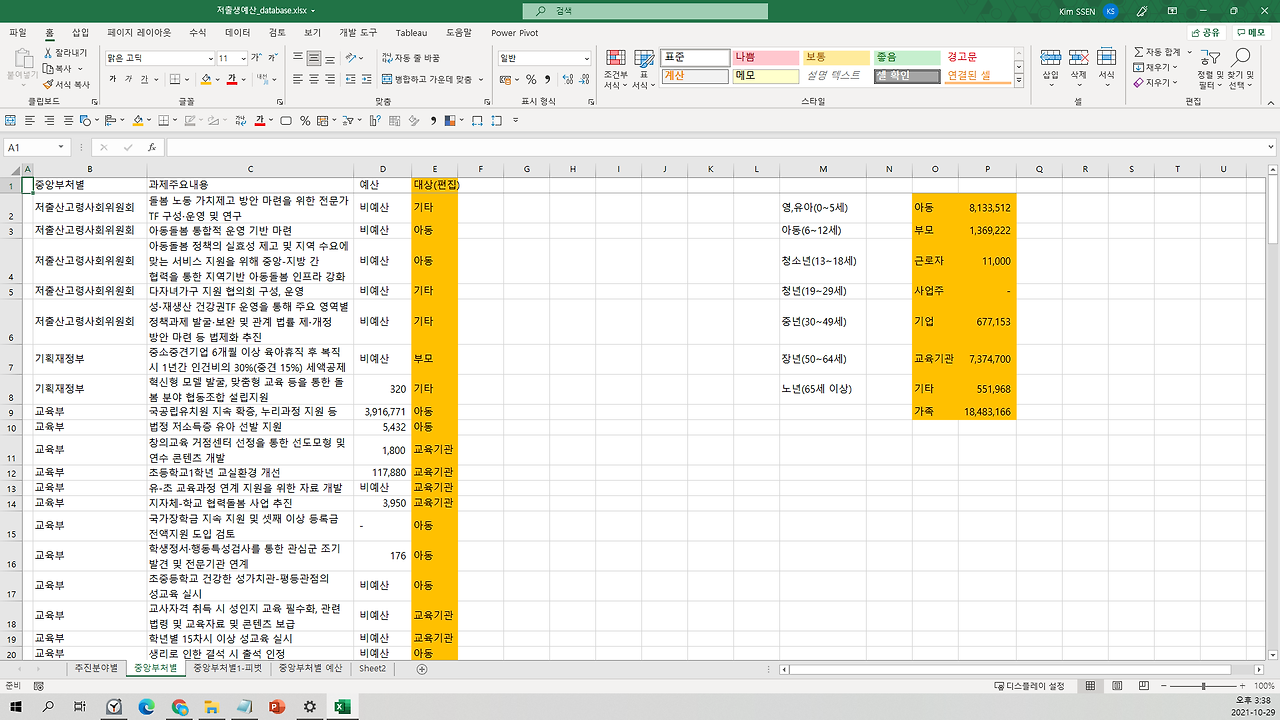Open the Power Pivot ribbon tab
Image resolution: width=1280 pixels, height=720 pixels.
(514, 32)
